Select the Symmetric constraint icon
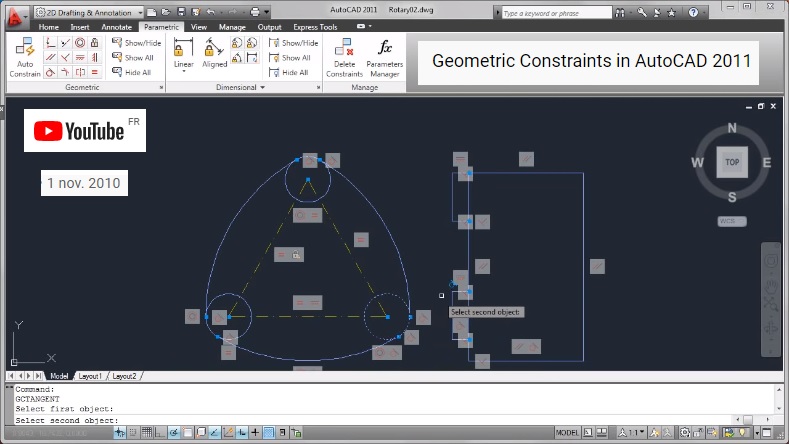 pyautogui.click(x=80, y=72)
